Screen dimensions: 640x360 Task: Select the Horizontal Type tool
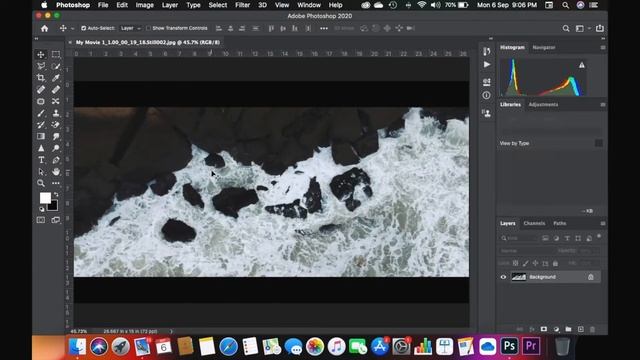tap(41, 160)
